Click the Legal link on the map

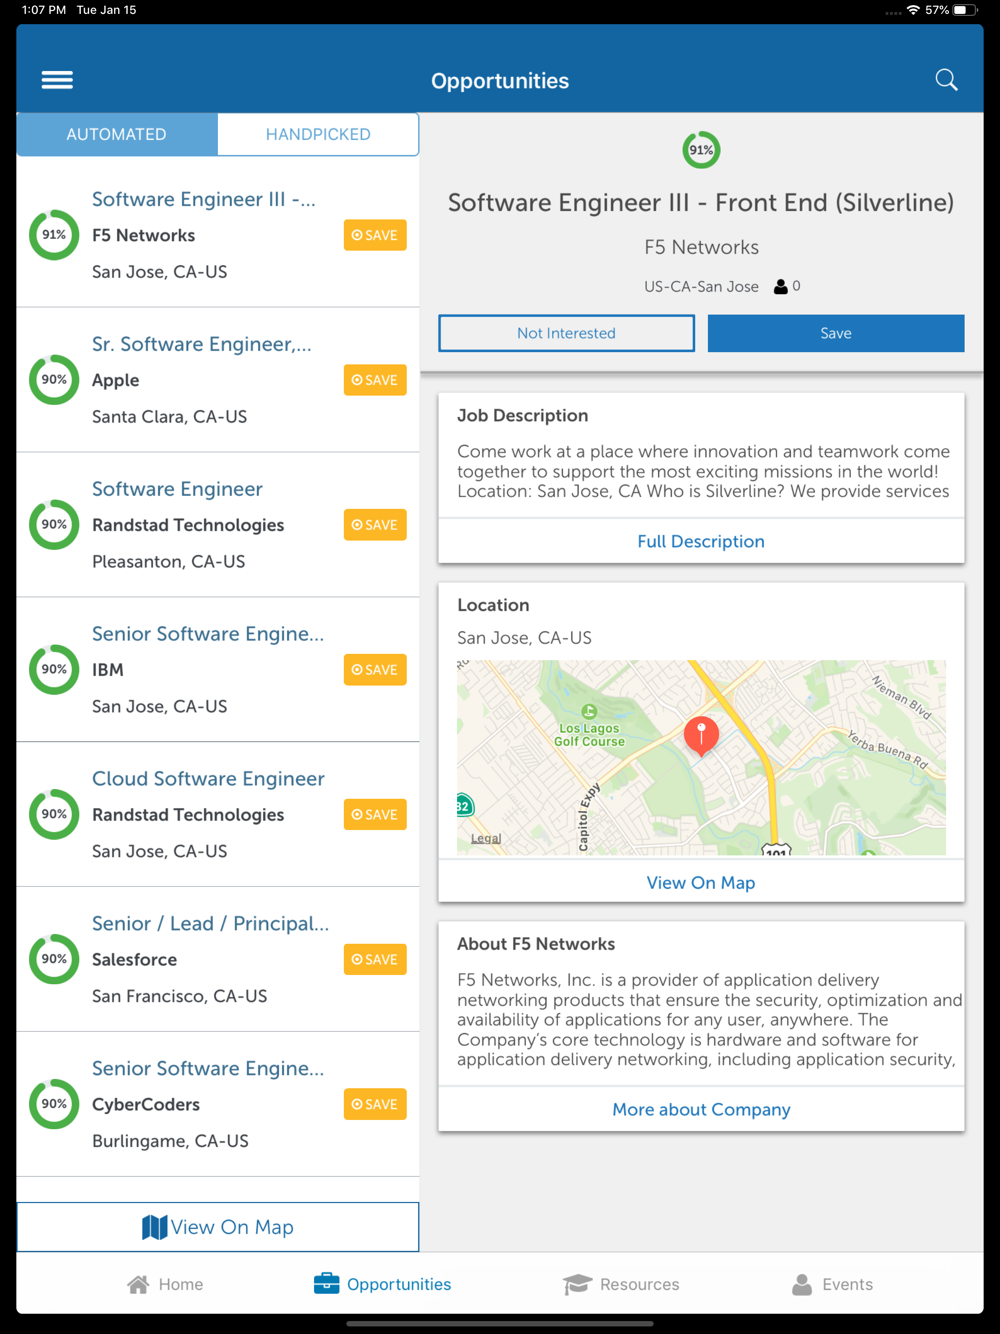point(486,838)
